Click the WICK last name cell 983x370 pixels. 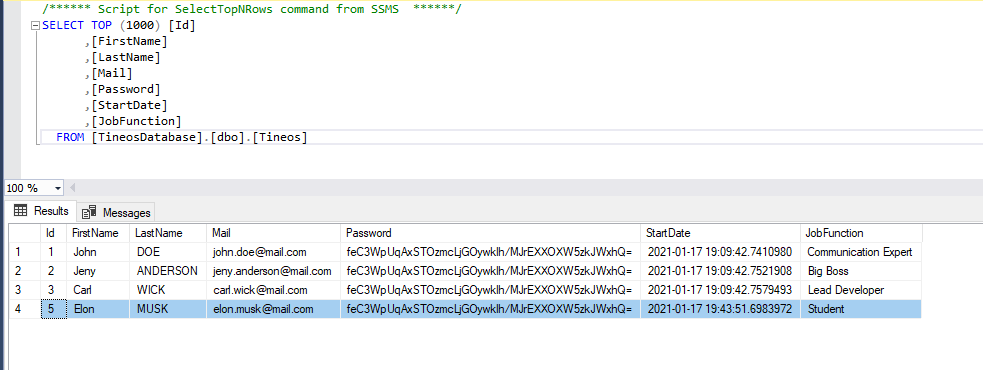[168, 290]
